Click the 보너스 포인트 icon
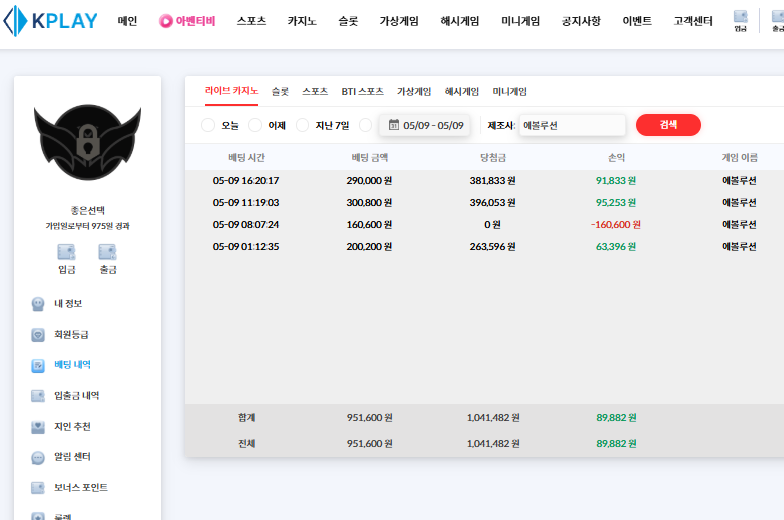The height and width of the screenshot is (520, 784). [x=38, y=488]
